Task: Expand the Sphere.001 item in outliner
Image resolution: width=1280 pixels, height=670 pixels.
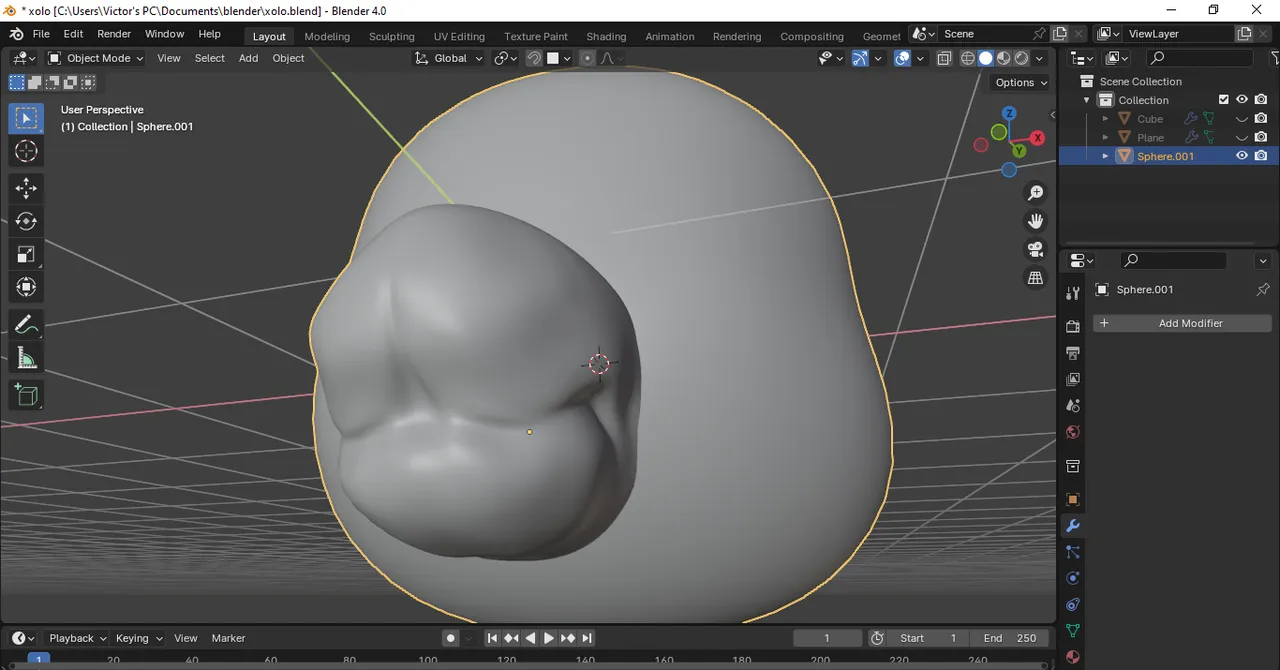Action: pyautogui.click(x=1105, y=156)
